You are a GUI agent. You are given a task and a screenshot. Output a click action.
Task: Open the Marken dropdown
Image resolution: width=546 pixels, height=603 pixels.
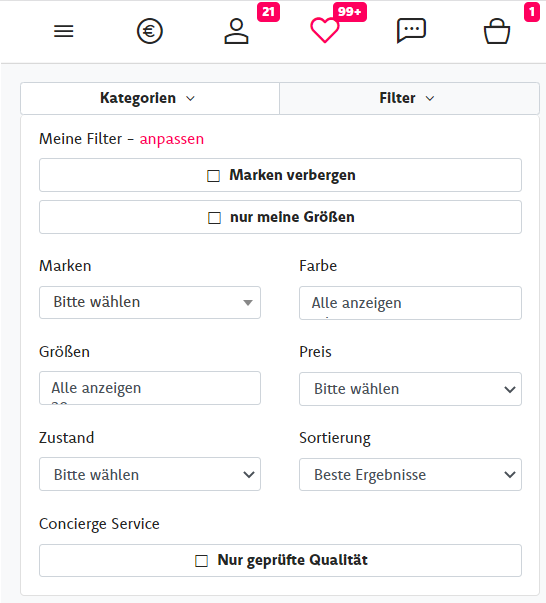tap(150, 302)
